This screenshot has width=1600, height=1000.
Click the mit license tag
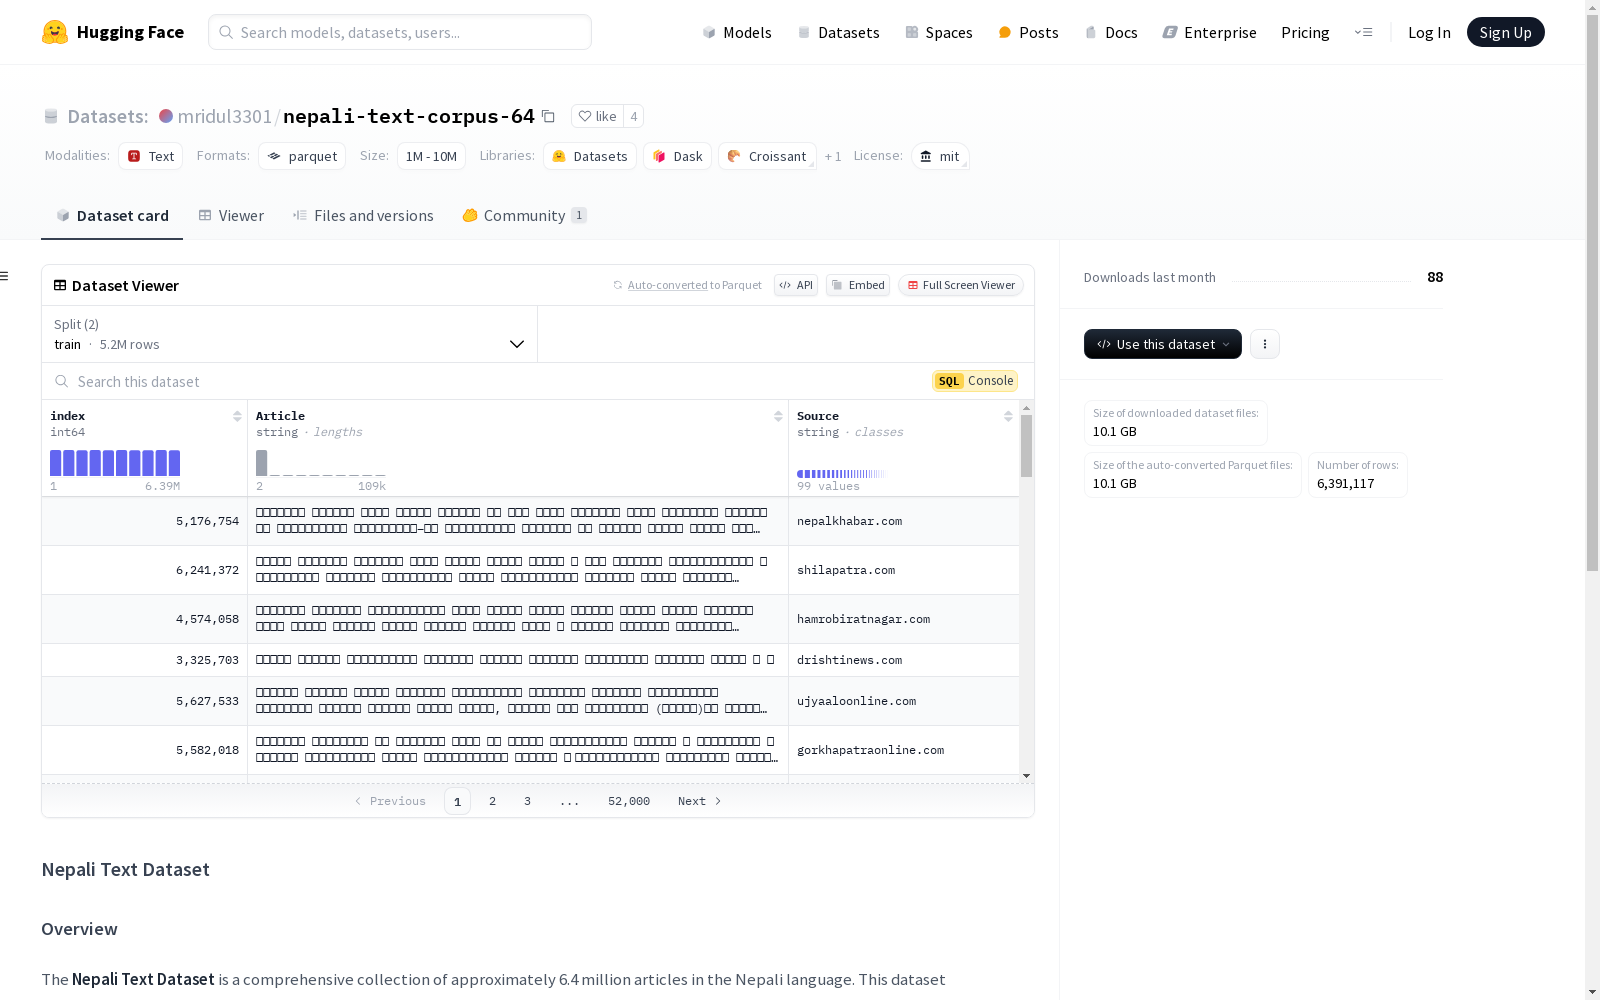click(x=940, y=156)
